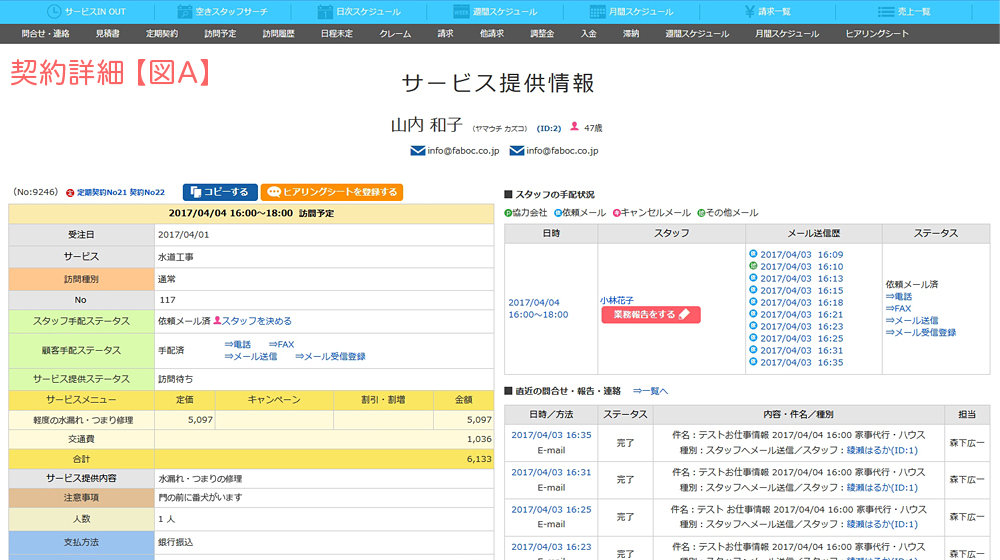Click ⇒電話 in 顧客手配ステータス row
1000x560 pixels.
tap(237, 344)
